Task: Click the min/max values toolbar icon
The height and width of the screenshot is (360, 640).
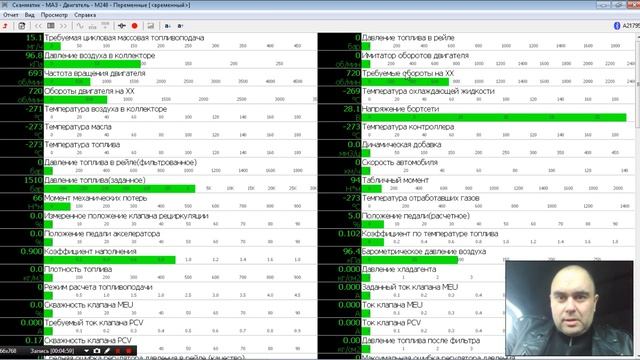Action: coord(93,26)
